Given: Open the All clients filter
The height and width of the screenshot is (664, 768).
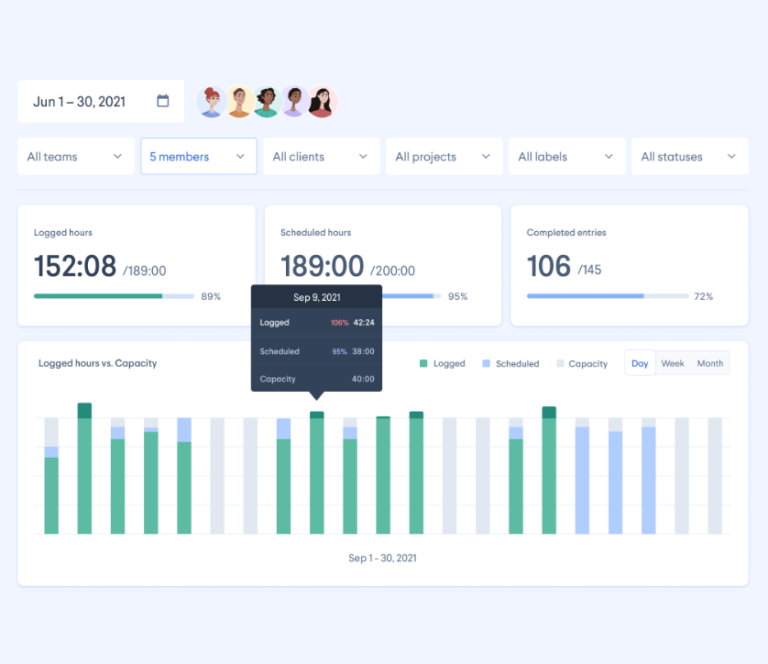Looking at the screenshot, I should (x=321, y=157).
